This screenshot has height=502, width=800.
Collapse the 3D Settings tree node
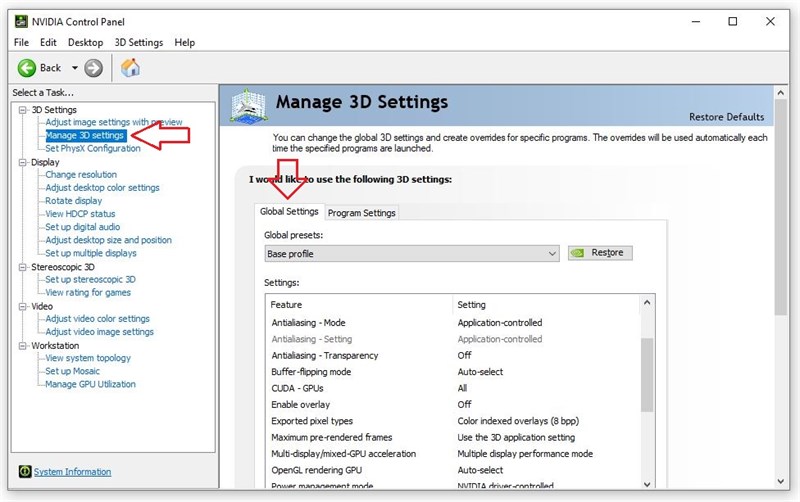point(22,110)
